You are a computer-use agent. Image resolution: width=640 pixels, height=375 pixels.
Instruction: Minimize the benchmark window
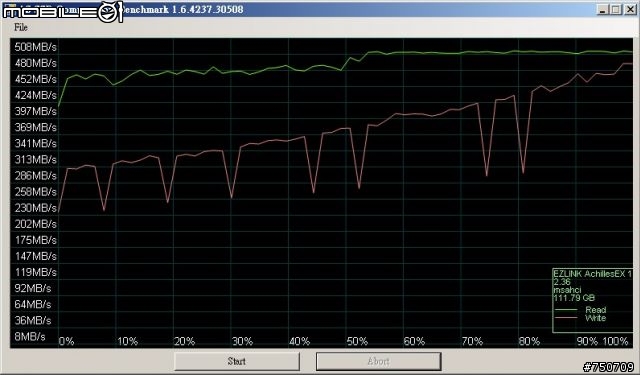tap(602, 9)
